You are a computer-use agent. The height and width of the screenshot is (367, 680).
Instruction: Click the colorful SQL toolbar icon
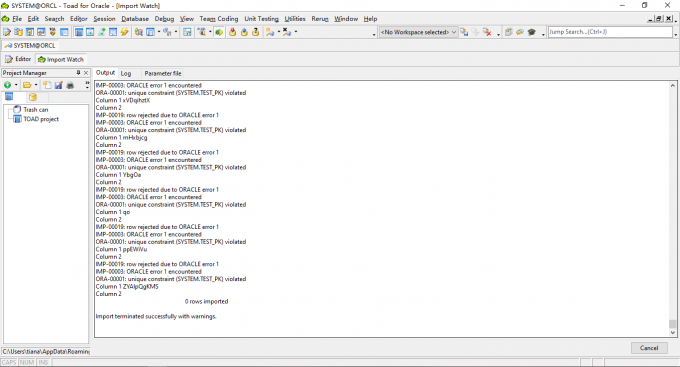[x=52, y=32]
